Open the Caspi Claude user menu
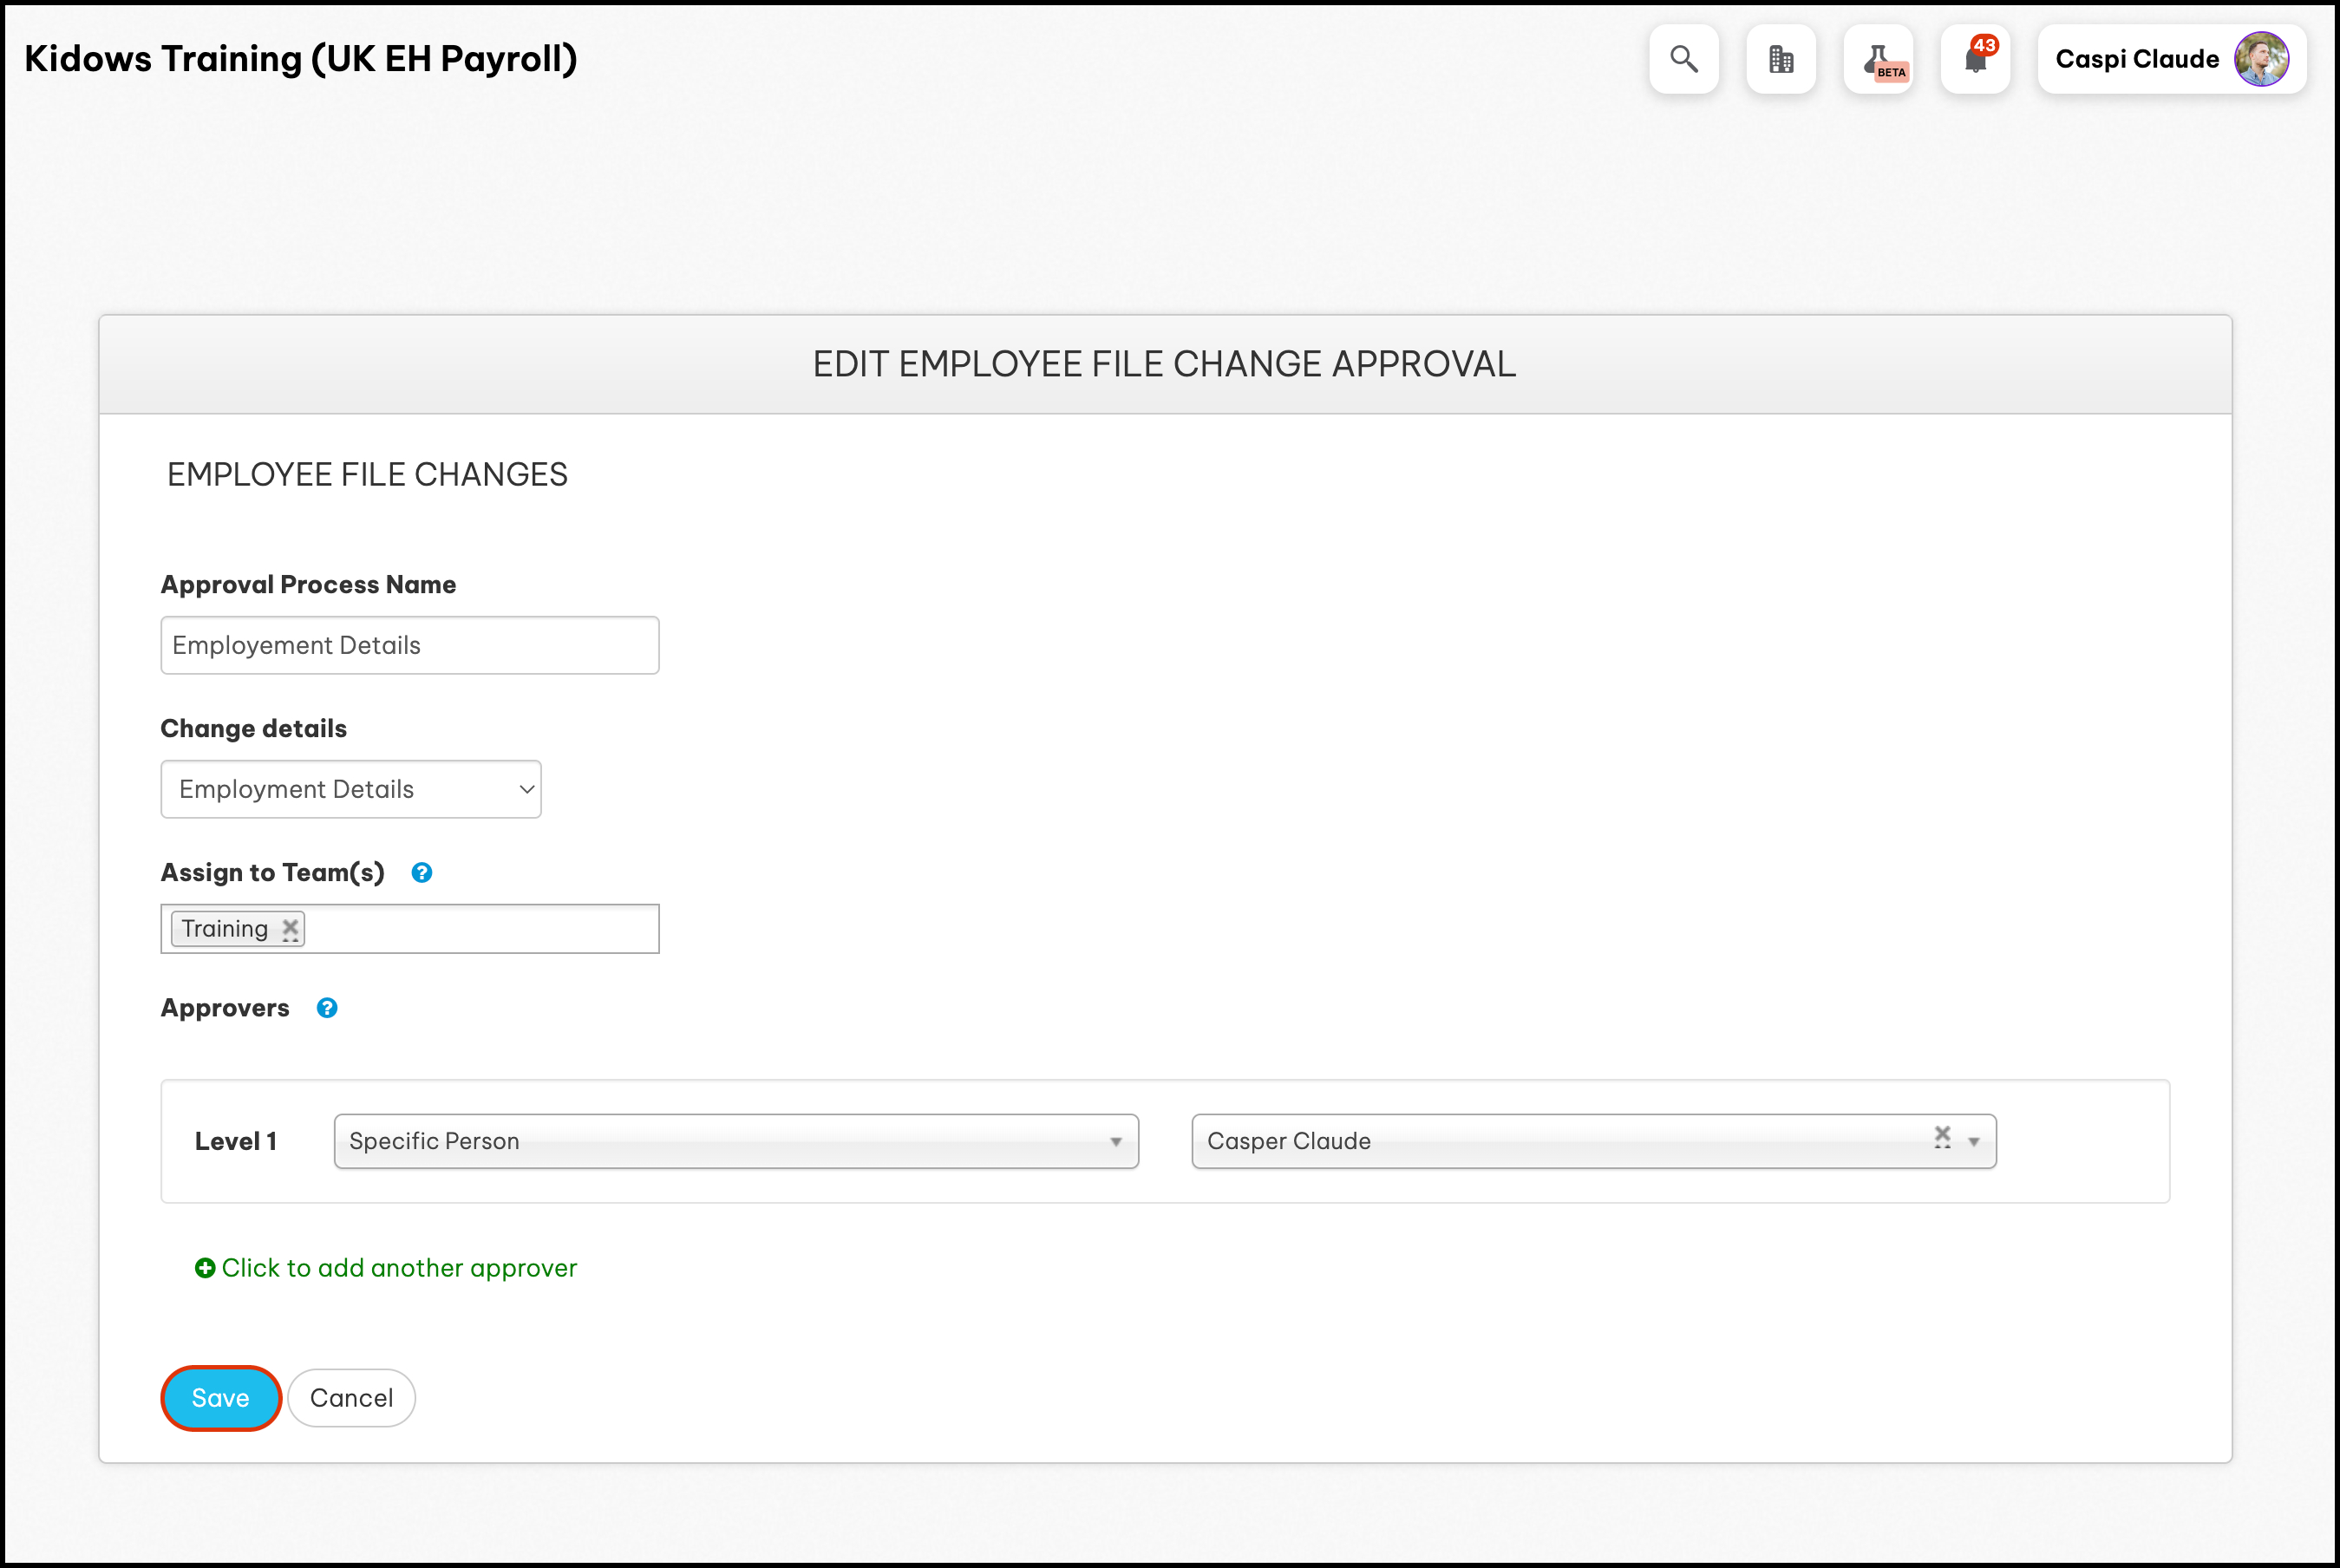2340x1568 pixels. 2137,60
